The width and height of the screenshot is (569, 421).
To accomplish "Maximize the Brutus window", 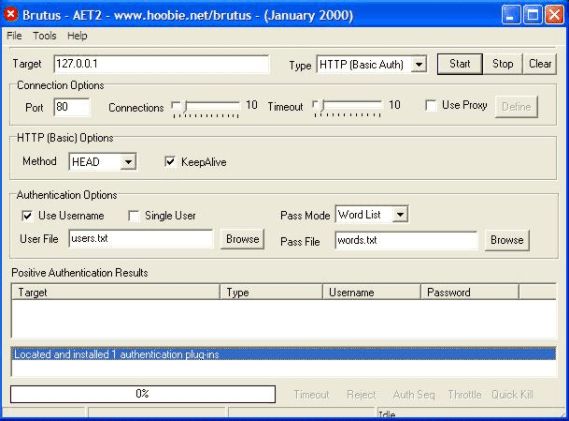I will point(533,15).
